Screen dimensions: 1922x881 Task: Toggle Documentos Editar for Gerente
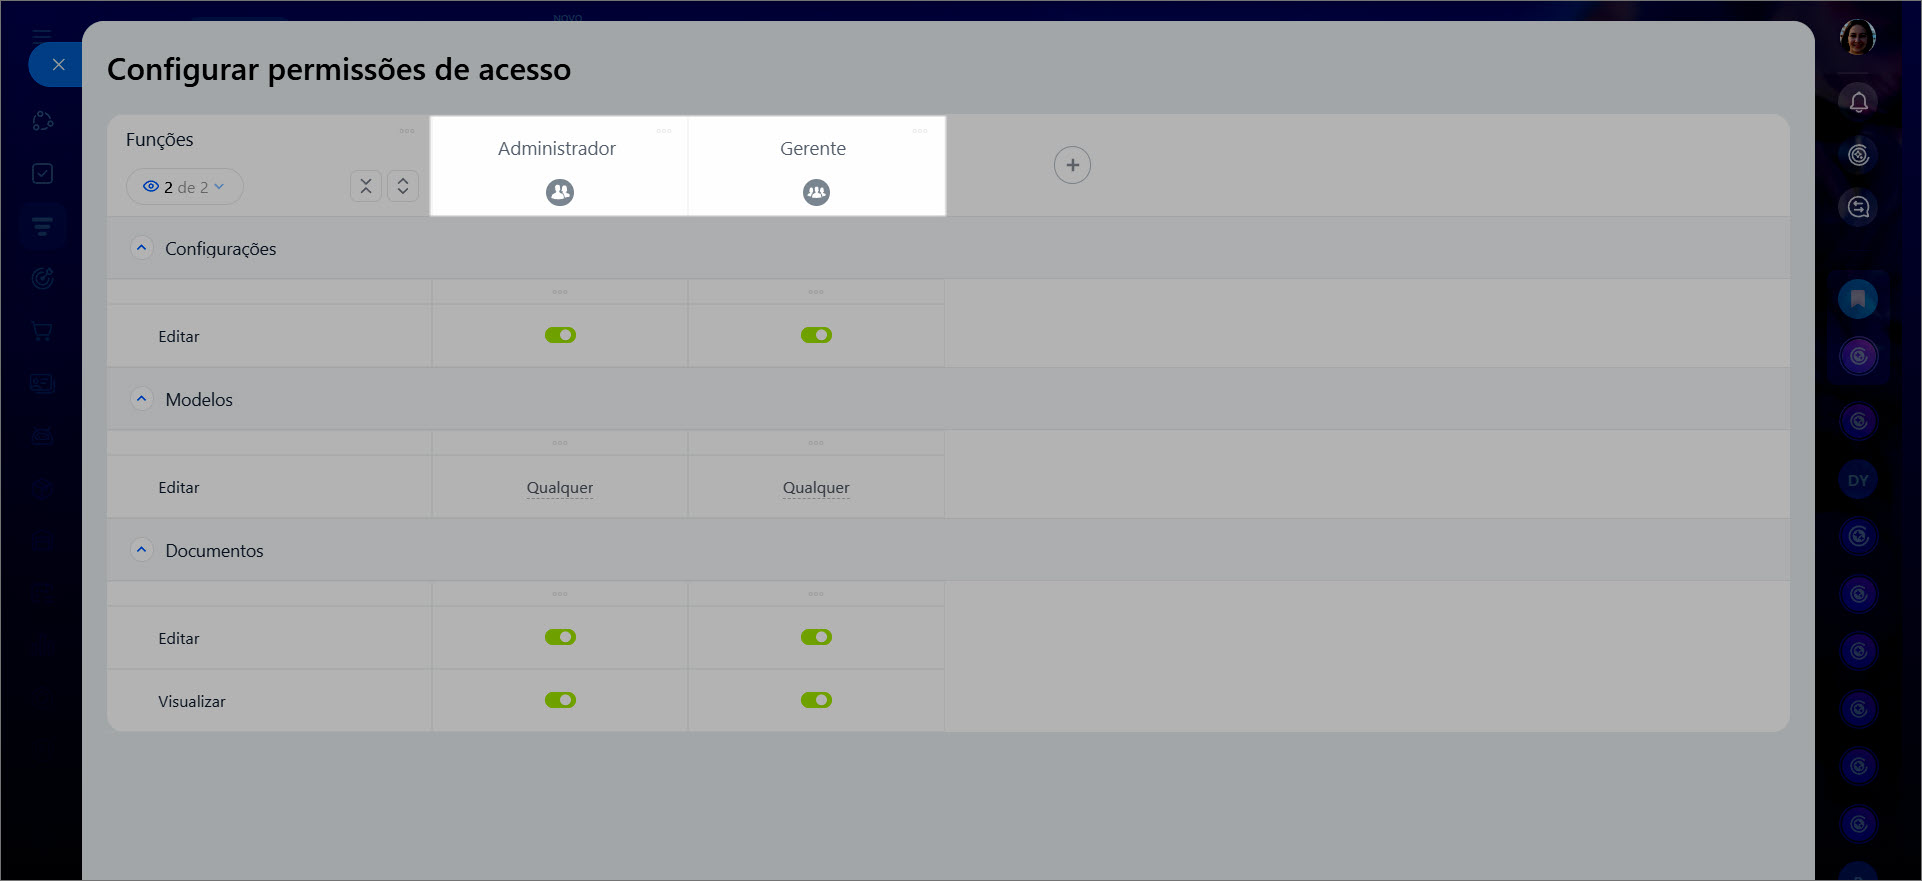[816, 637]
